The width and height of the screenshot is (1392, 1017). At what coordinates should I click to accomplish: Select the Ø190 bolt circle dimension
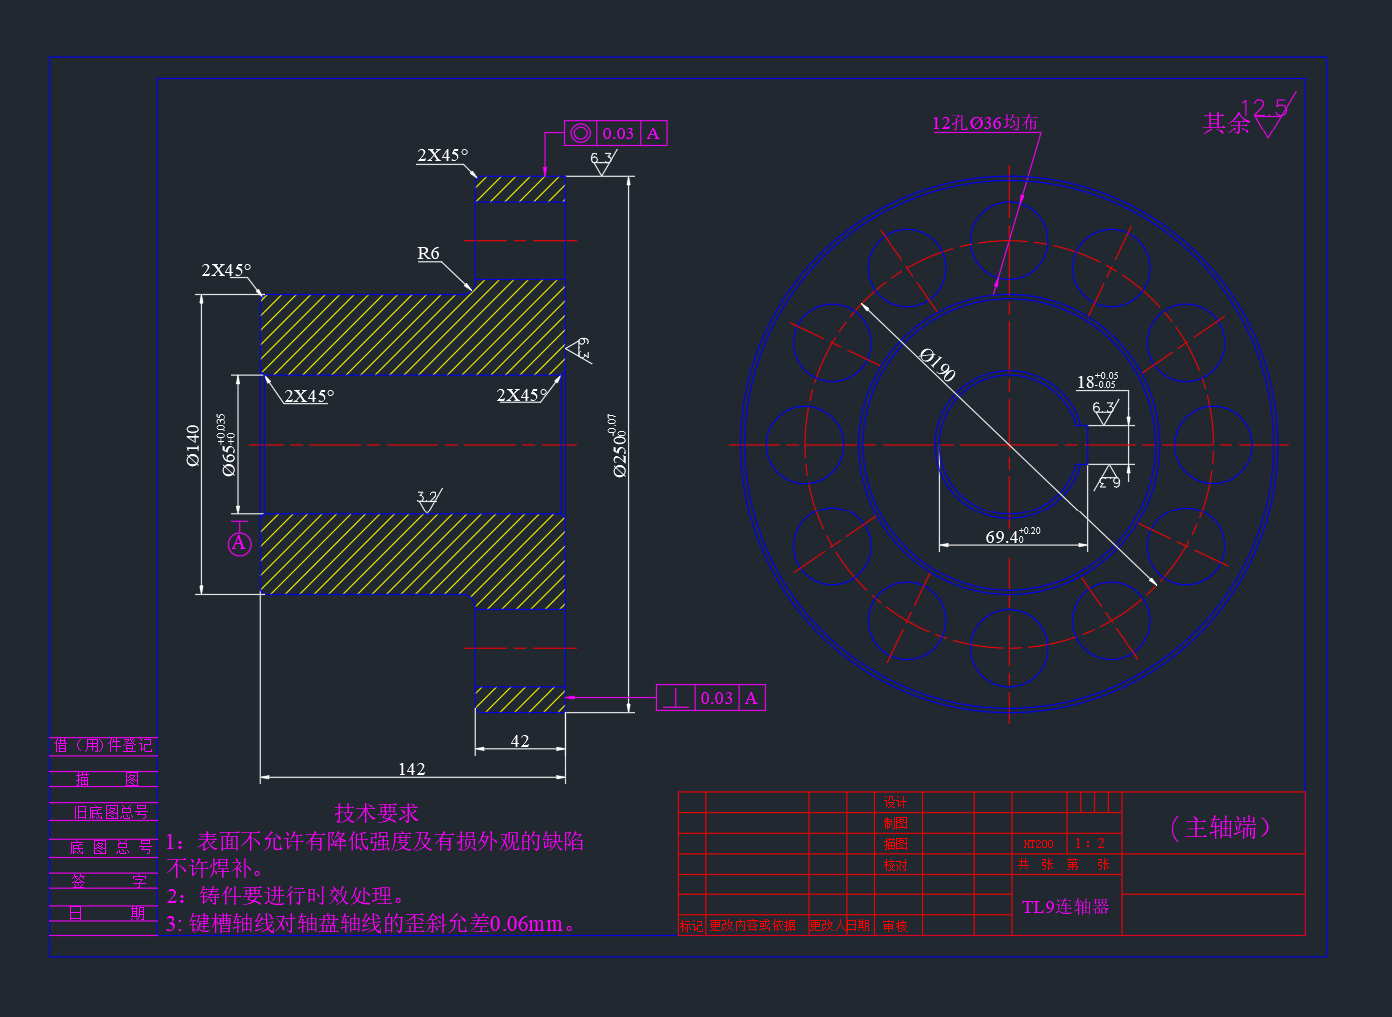937,364
